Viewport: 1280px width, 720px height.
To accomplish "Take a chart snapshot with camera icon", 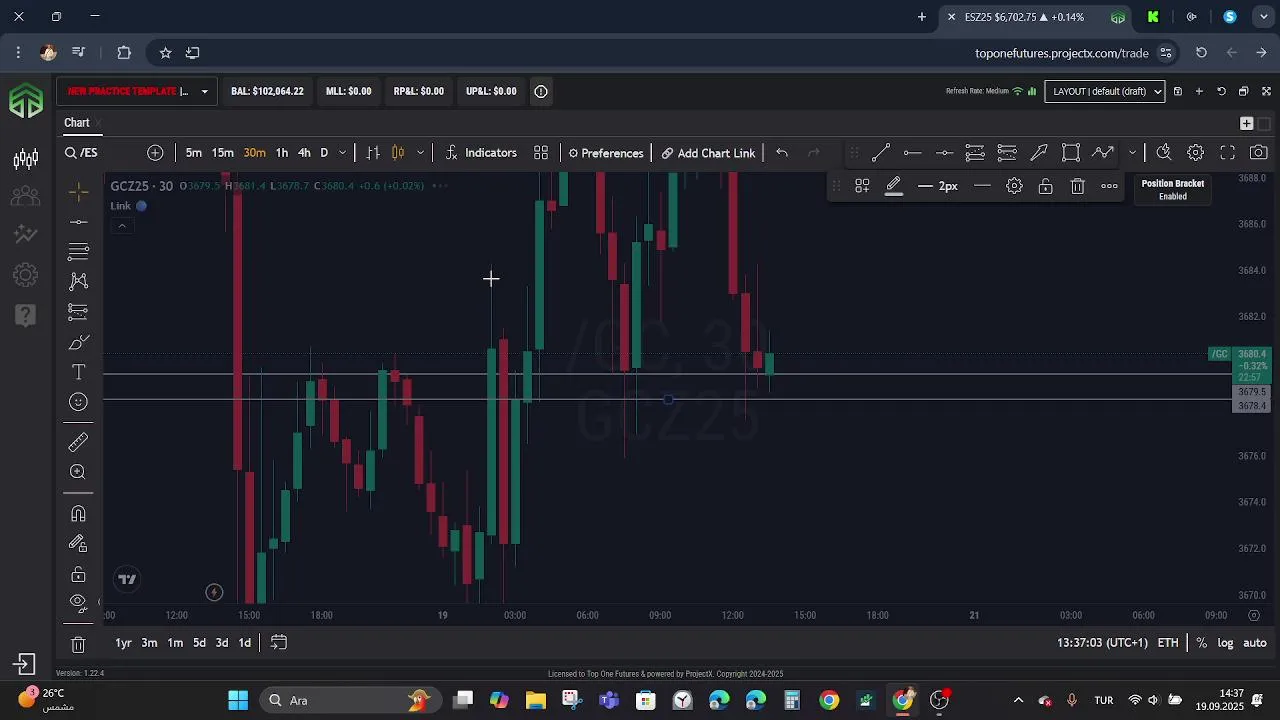I will [x=1259, y=153].
